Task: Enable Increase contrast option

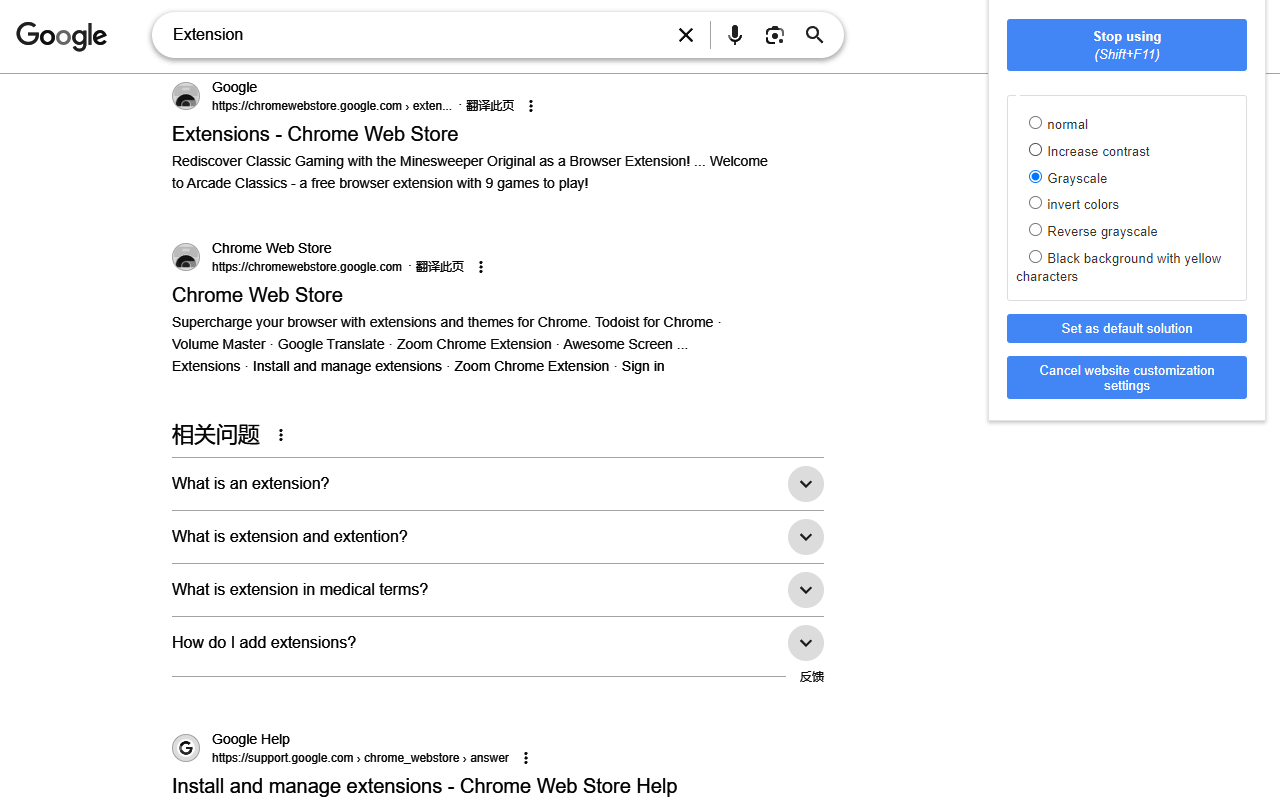Action: [1036, 150]
